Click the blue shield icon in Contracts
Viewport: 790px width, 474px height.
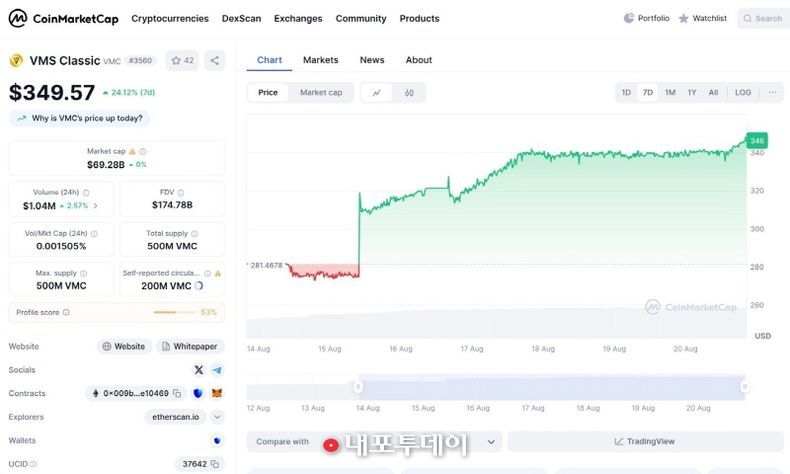coord(198,393)
